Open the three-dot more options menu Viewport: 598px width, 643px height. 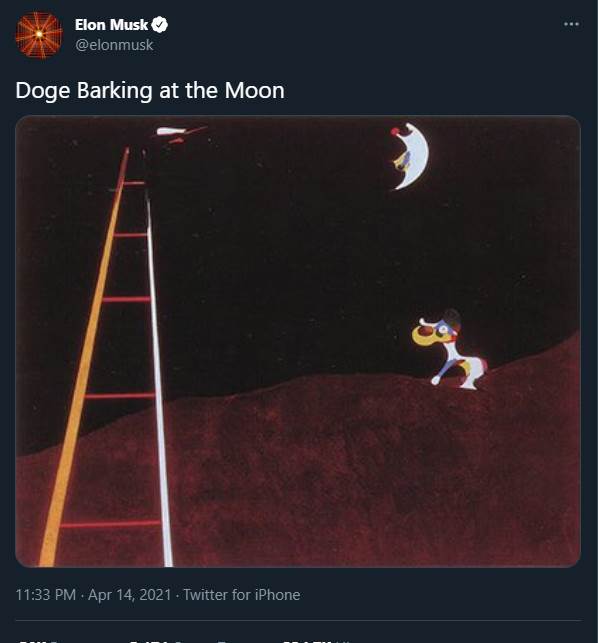pyautogui.click(x=571, y=24)
